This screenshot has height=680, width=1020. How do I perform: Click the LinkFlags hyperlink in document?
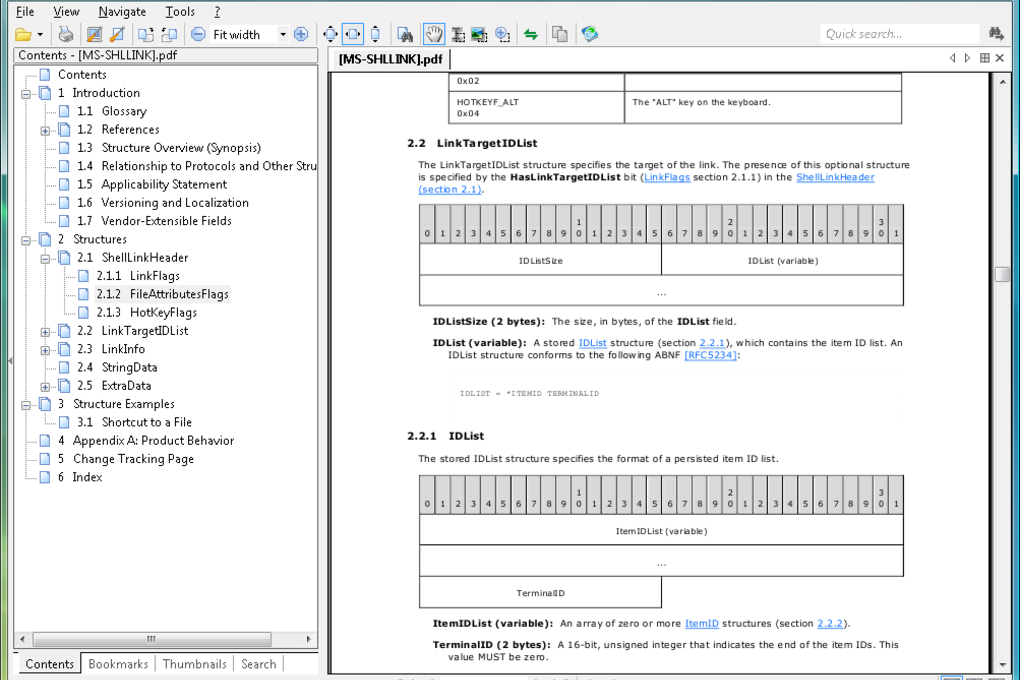click(667, 177)
